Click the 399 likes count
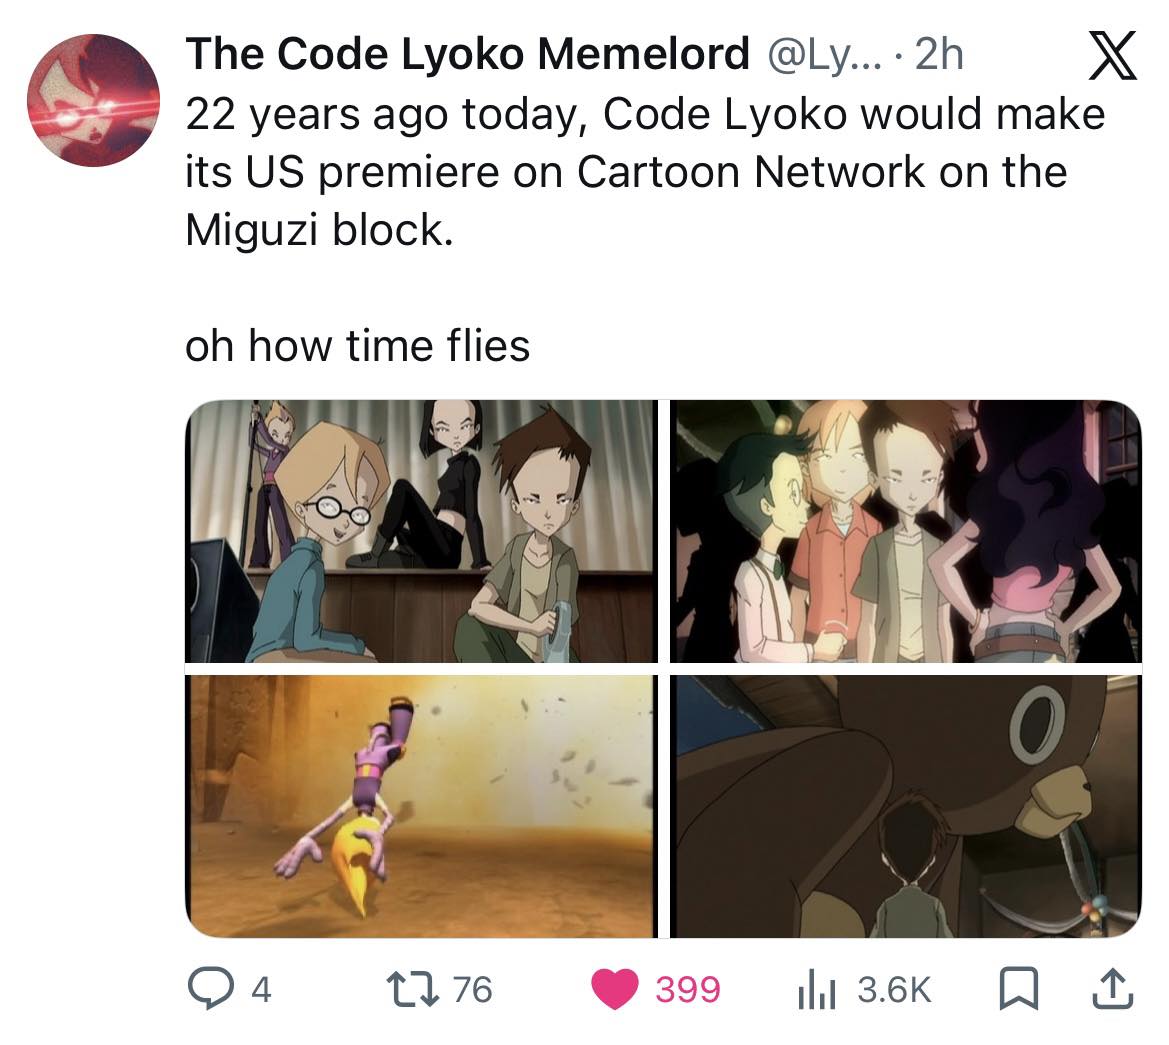Image resolution: width=1169 pixels, height=1045 pixels. (x=687, y=990)
